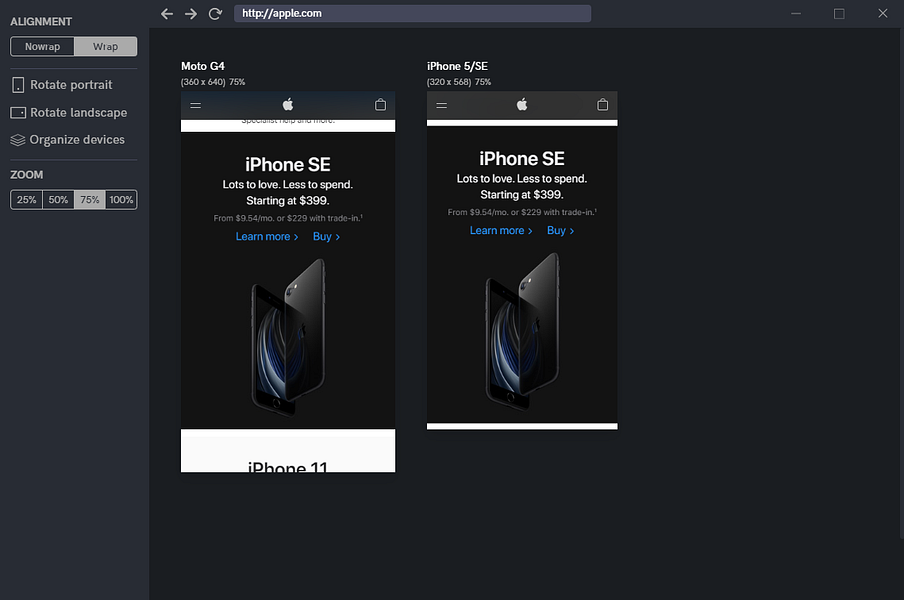Go back with the left arrow icon
Viewport: 904px width, 600px height.
point(167,14)
